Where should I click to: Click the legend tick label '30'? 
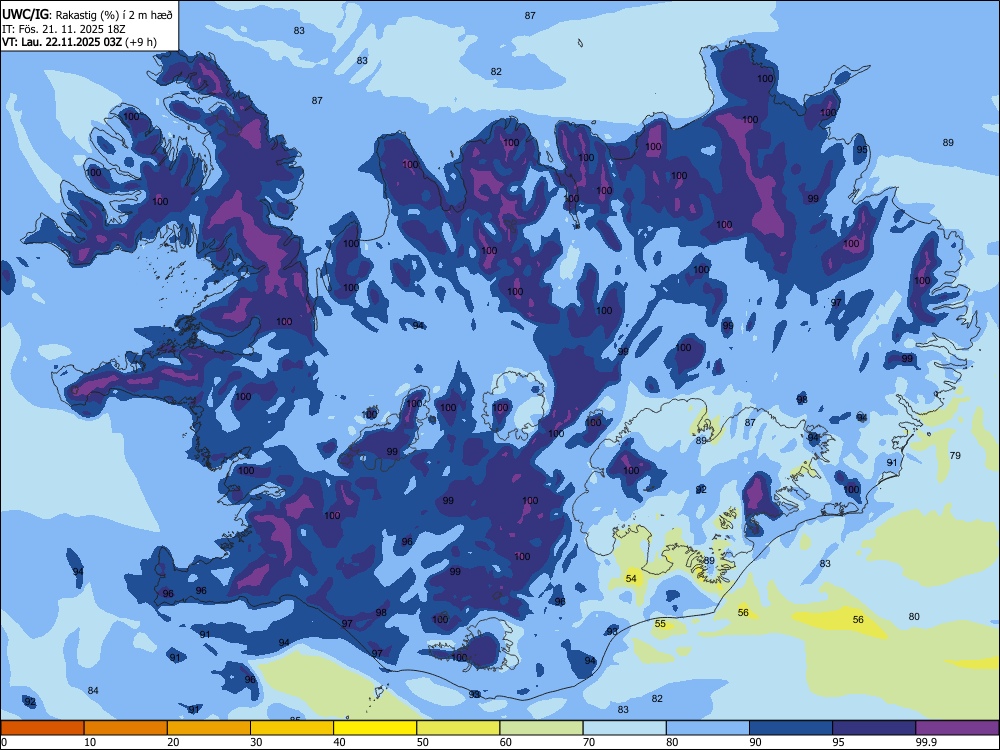256,742
